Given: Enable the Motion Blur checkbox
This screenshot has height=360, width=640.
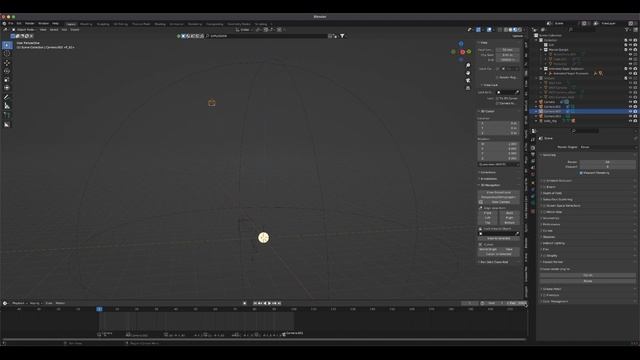Looking at the screenshot, I should [x=544, y=212].
